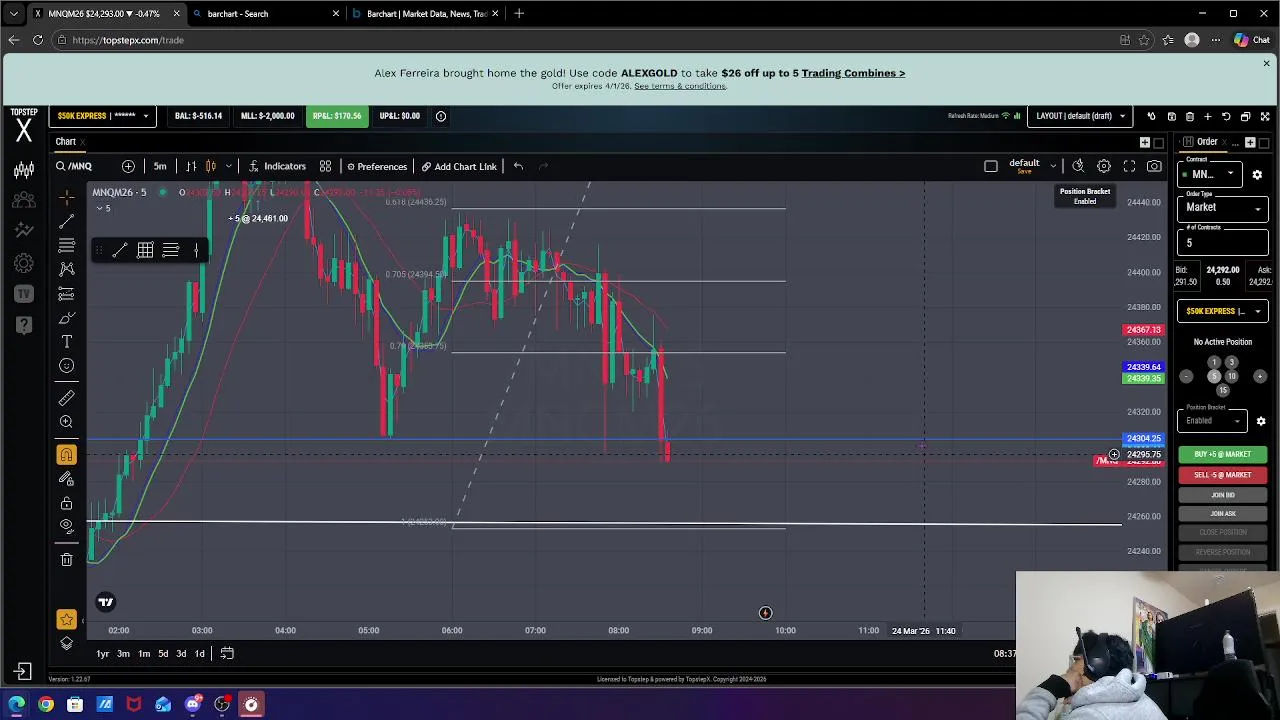Click the trash remove drawings icon
Screen dimensions: 1280x720
pyautogui.click(x=66, y=560)
